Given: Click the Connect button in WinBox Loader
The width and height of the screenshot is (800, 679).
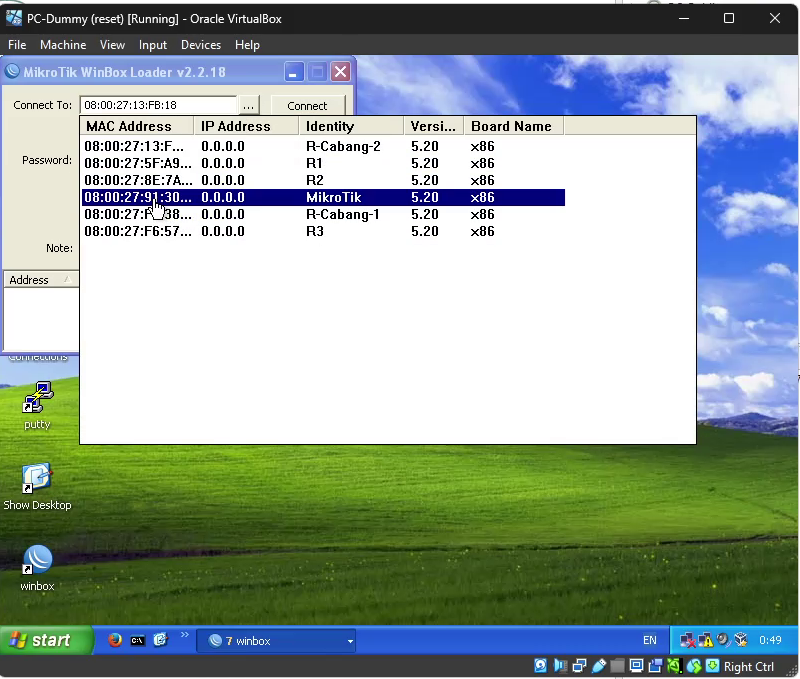Looking at the screenshot, I should click(x=308, y=106).
